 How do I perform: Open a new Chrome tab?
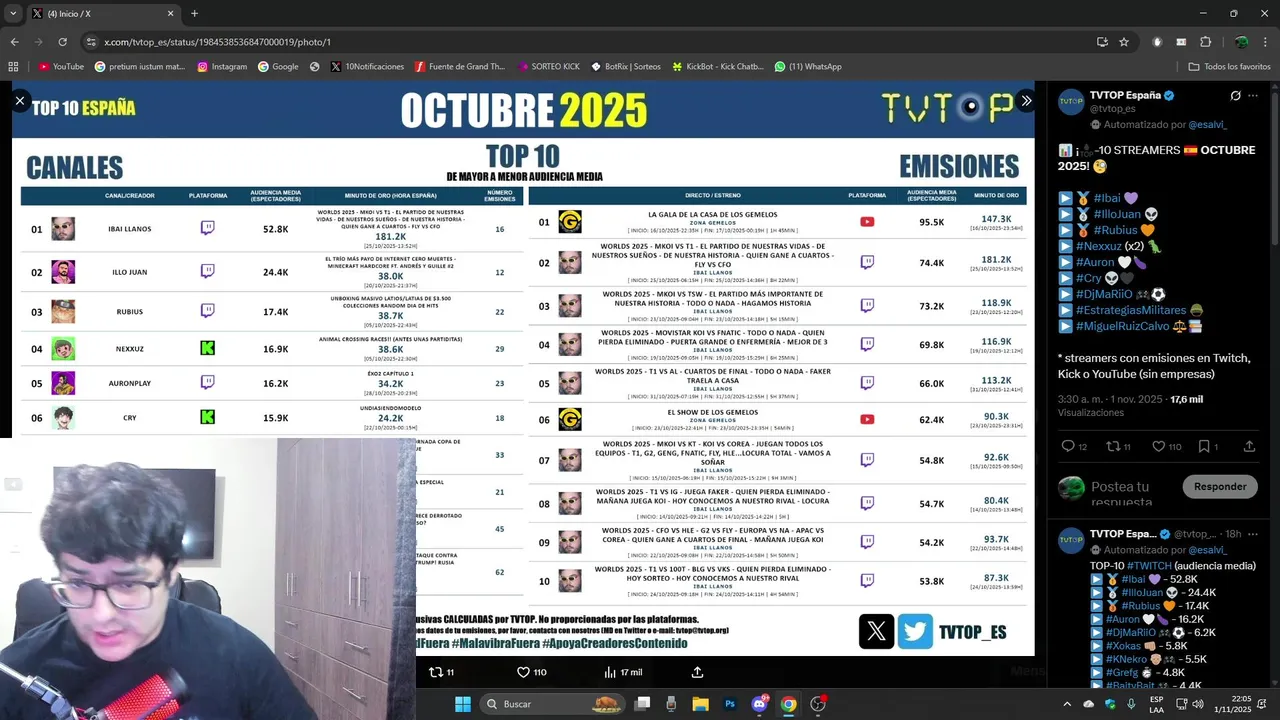point(194,14)
